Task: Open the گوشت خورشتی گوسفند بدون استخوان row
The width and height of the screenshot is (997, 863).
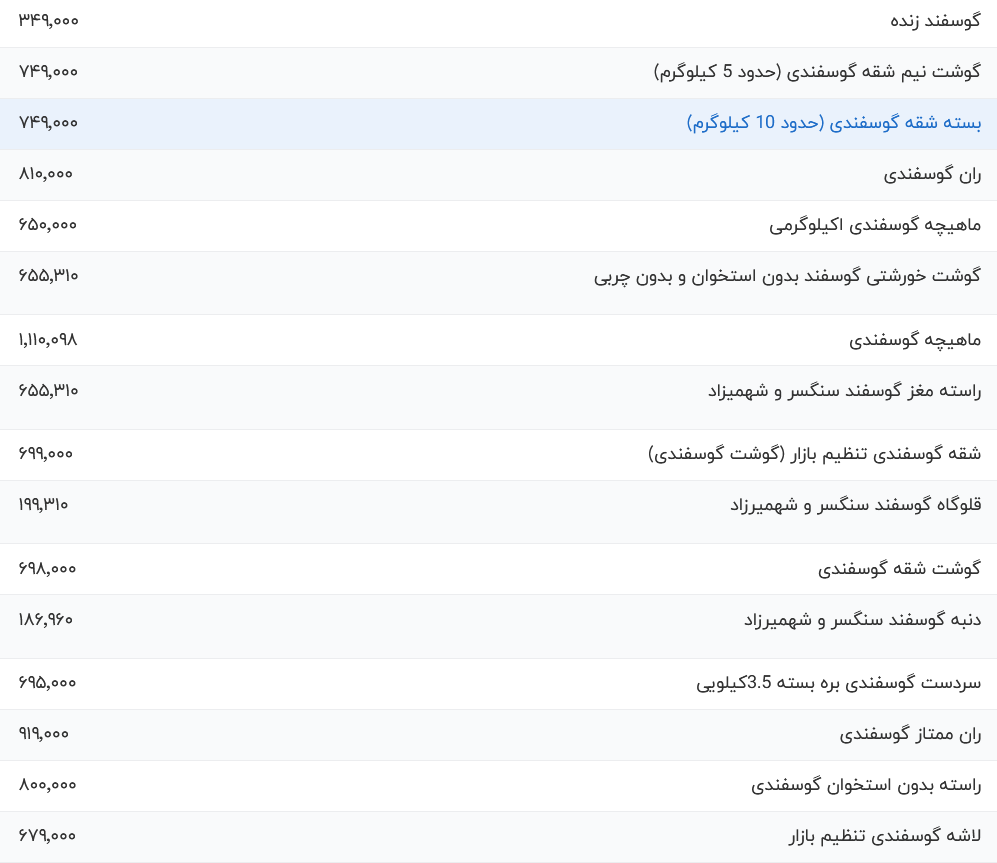Action: coord(790,276)
